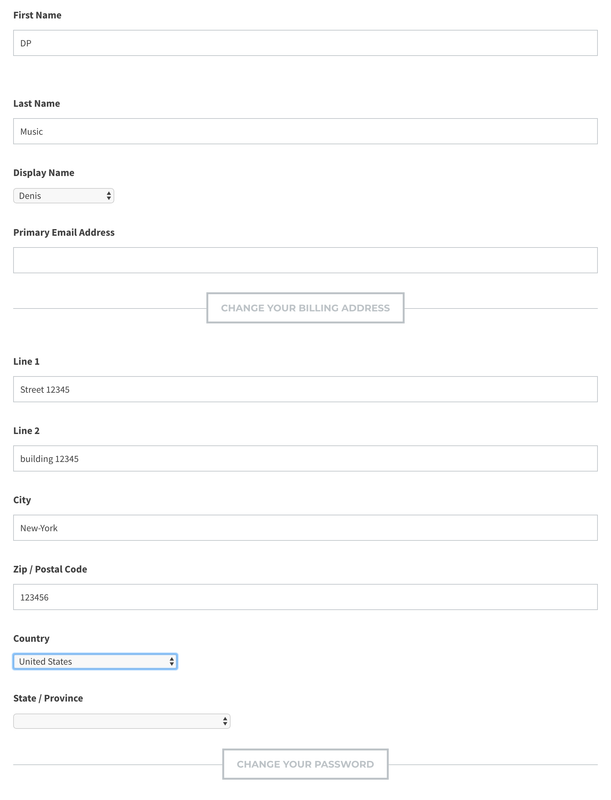Click the 'Last Name' label text
The width and height of the screenshot is (611, 800).
pos(36,104)
